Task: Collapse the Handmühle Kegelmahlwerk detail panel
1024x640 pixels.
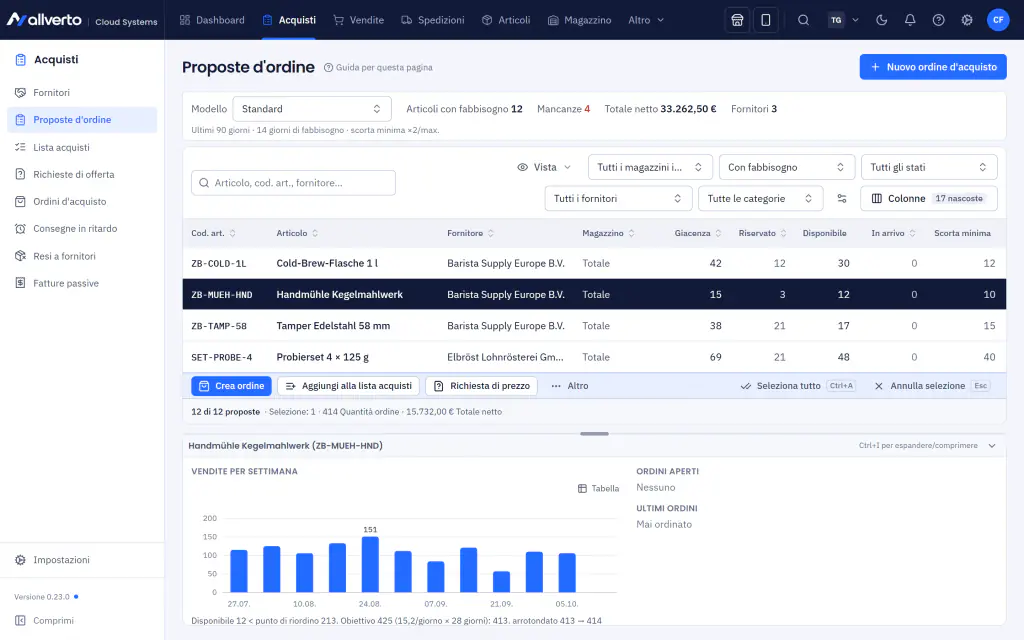Action: [x=992, y=446]
